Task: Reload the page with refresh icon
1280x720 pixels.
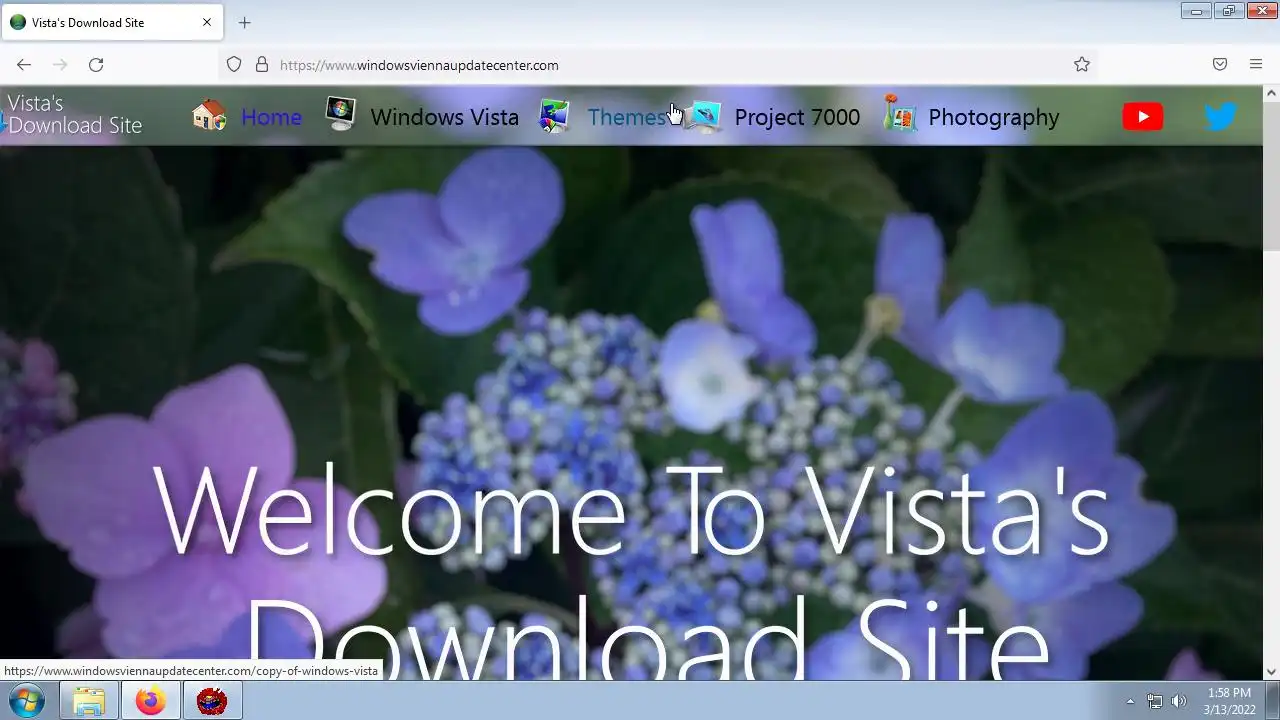Action: (96, 65)
